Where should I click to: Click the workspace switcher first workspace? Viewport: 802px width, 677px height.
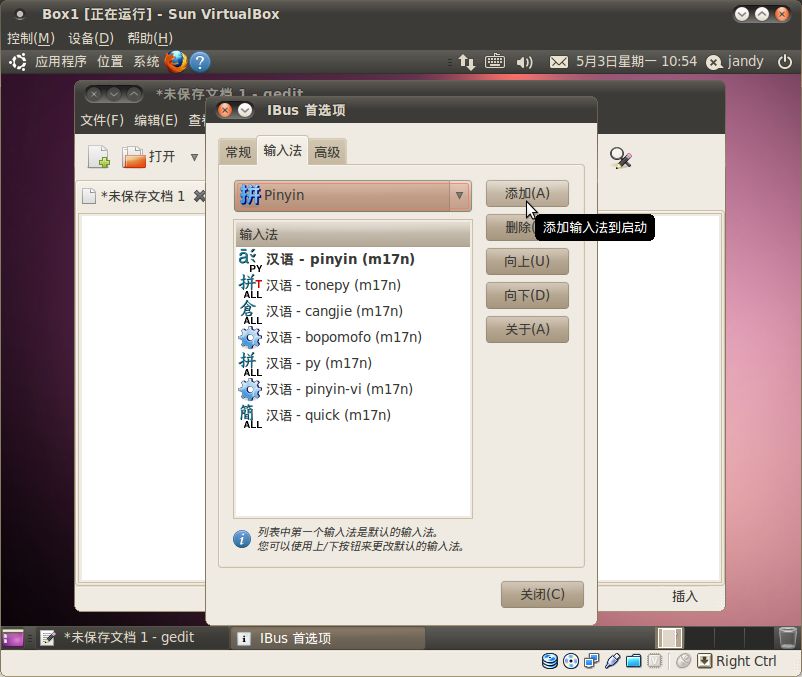pyautogui.click(x=670, y=638)
